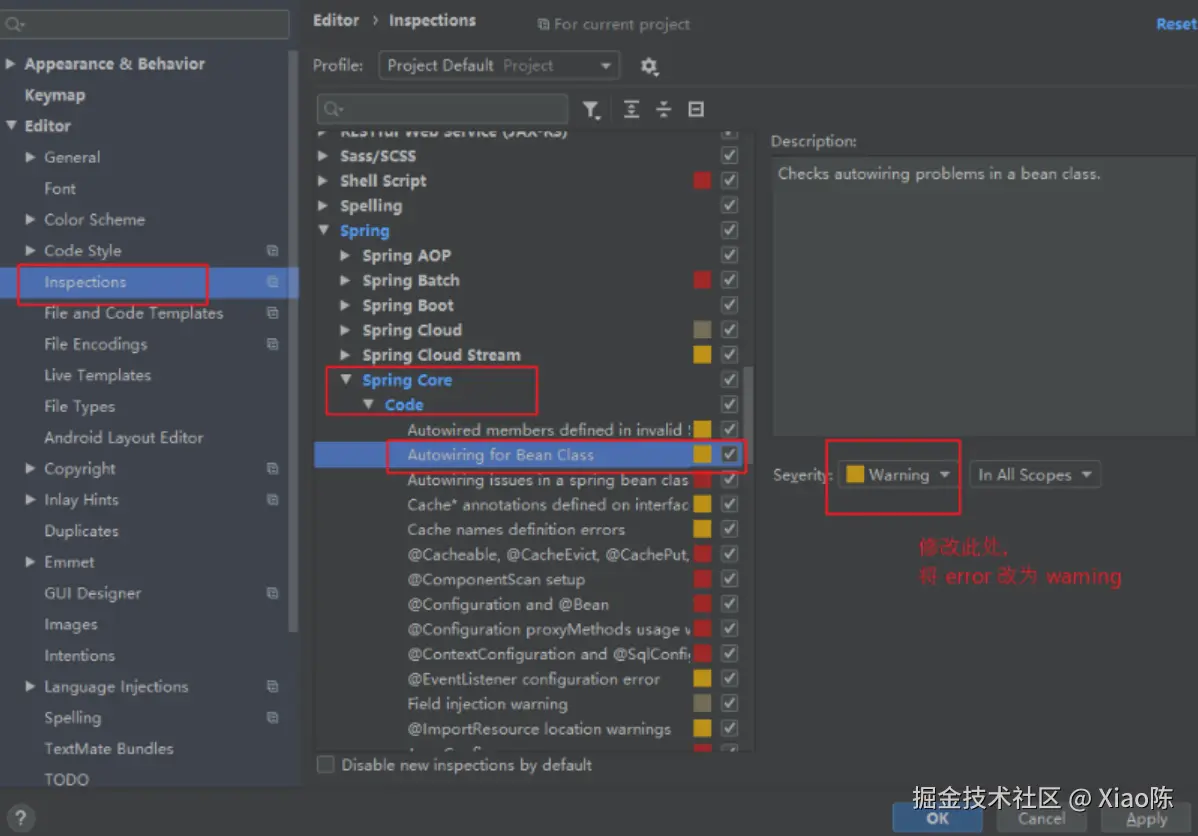Screen dimensions: 1198x836
Task: Click the OK button
Action: 937,818
